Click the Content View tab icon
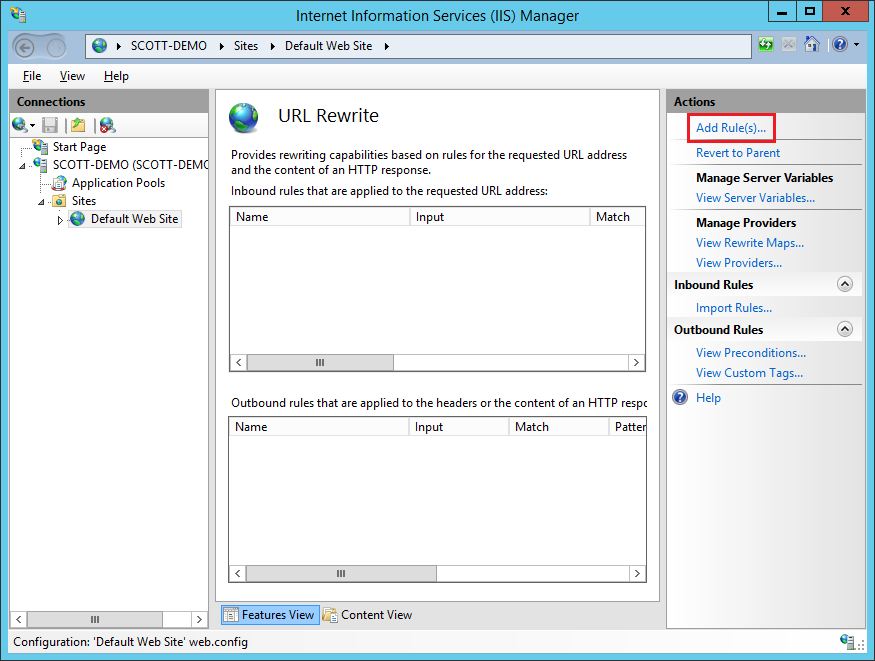Image resolution: width=875 pixels, height=661 pixels. (x=330, y=615)
